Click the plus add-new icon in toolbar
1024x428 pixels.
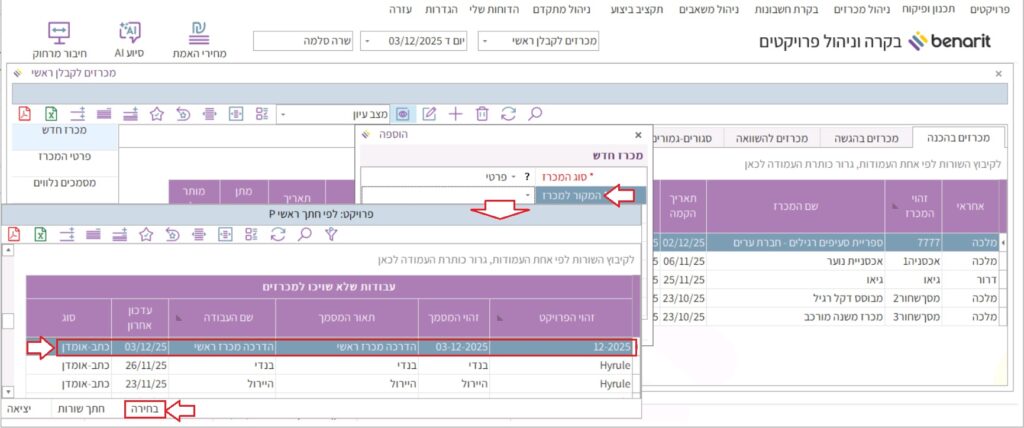pos(456,114)
